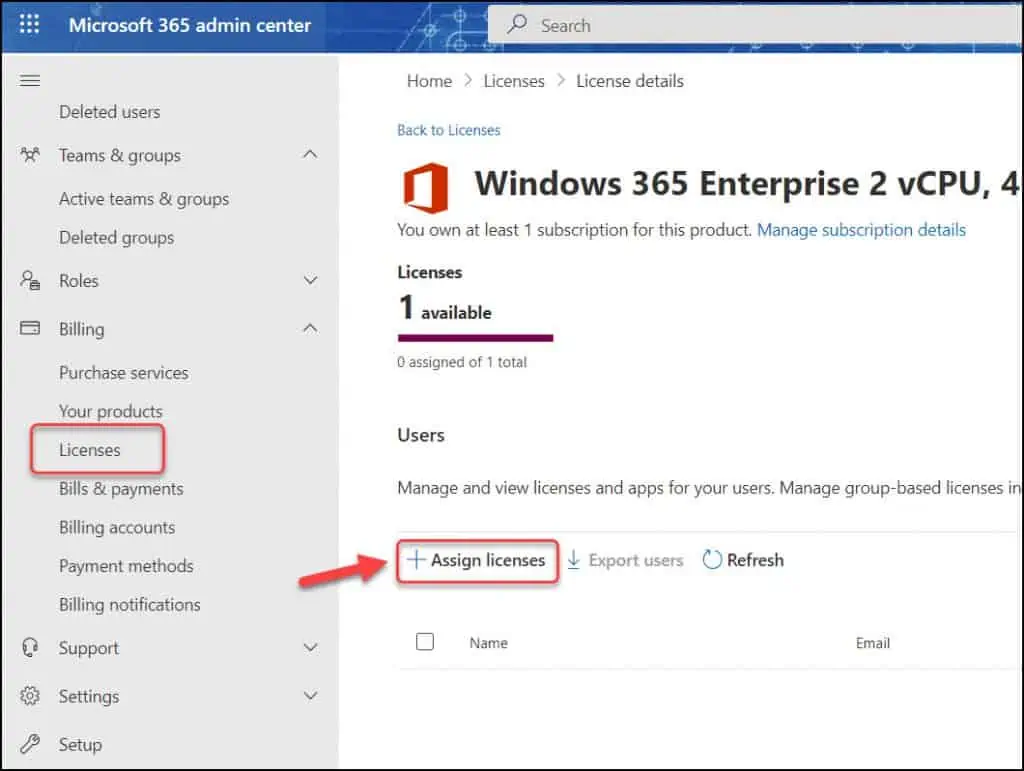Open Deleted groups in the sidebar

116,238
